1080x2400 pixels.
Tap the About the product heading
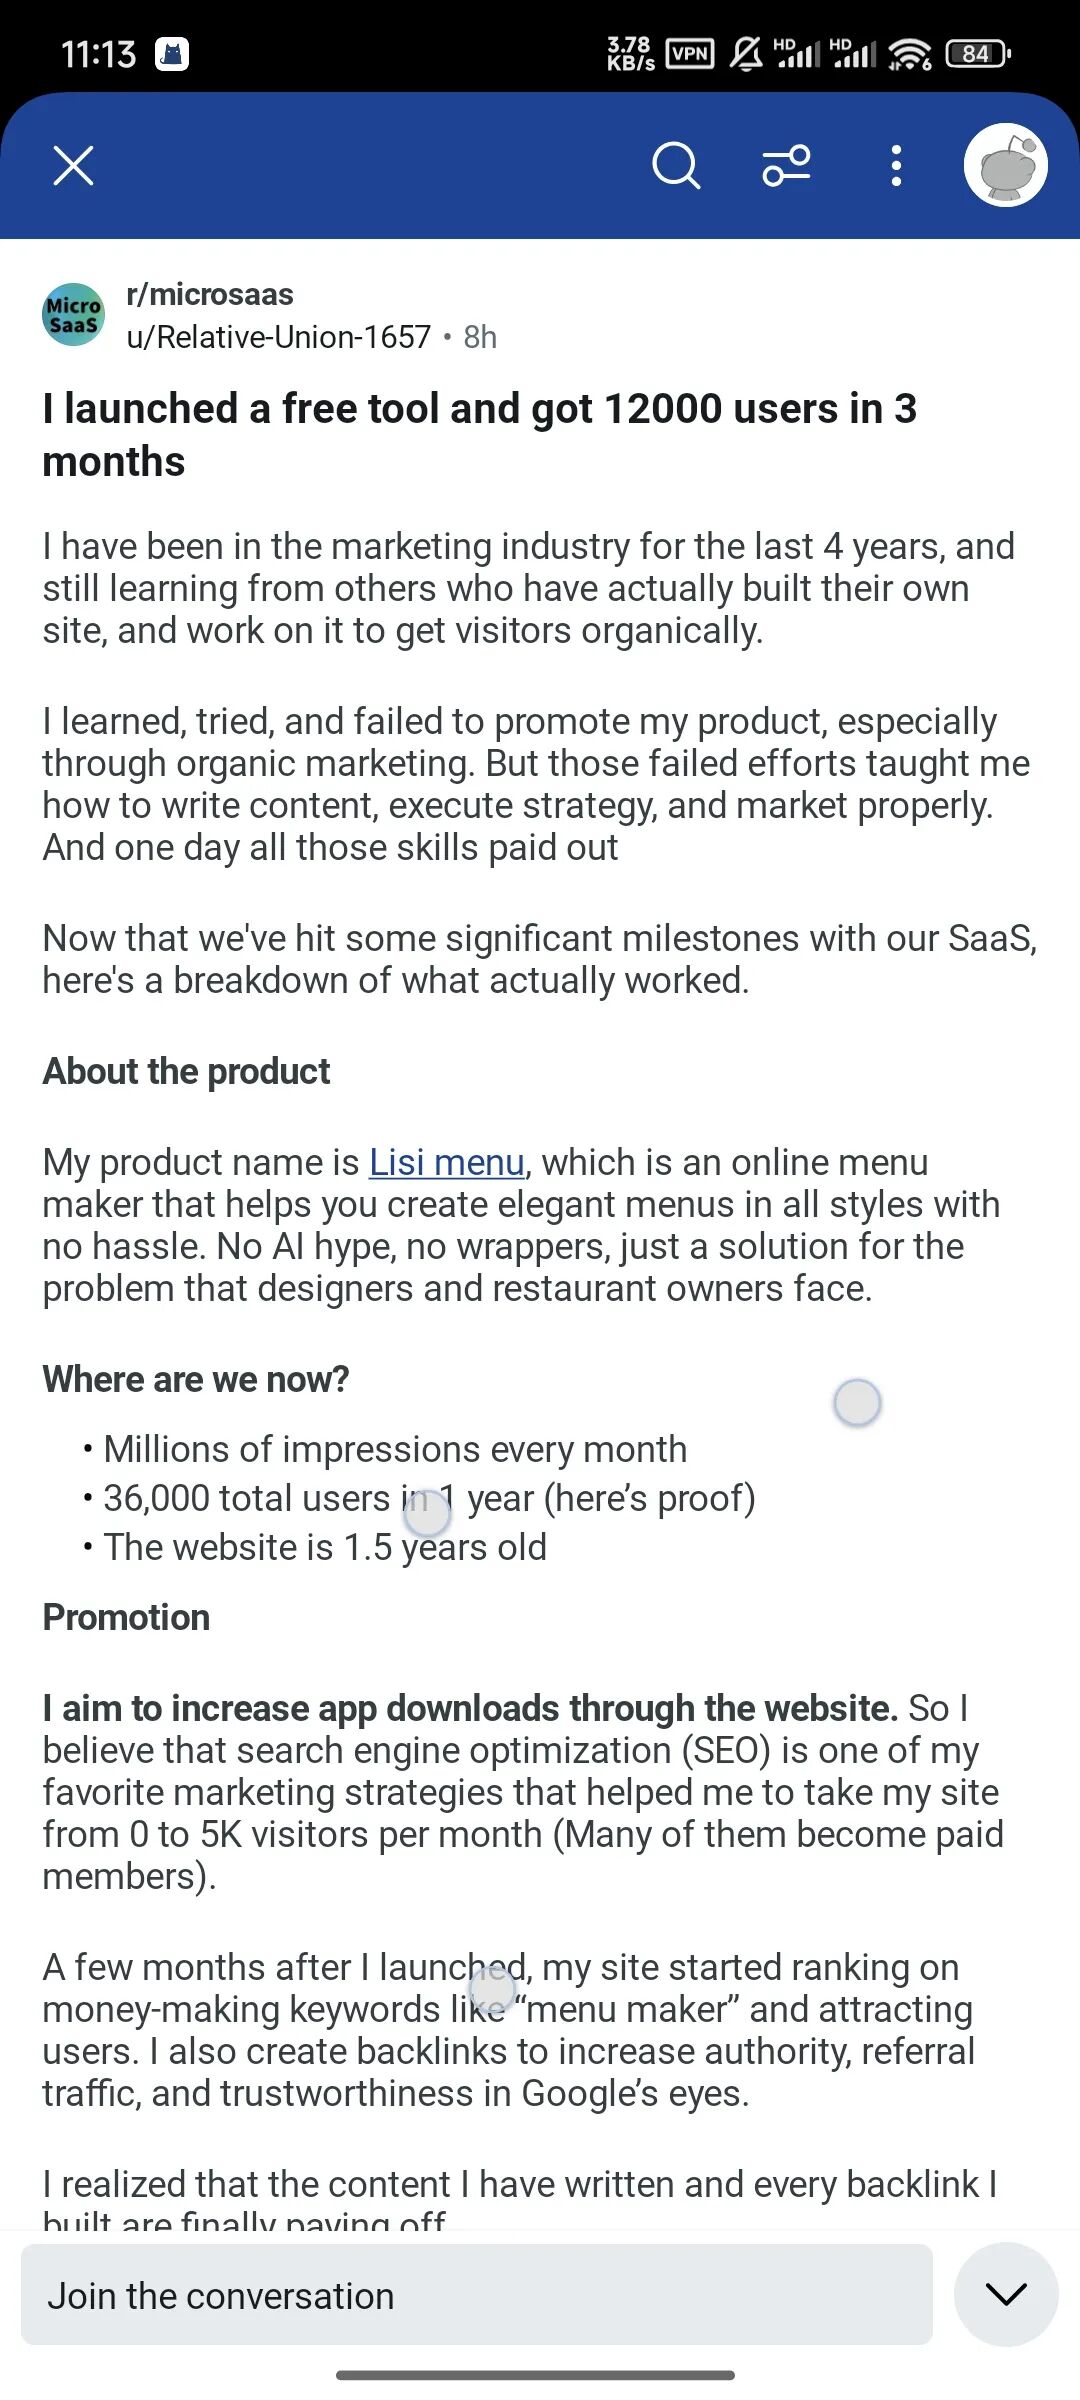[186, 1071]
